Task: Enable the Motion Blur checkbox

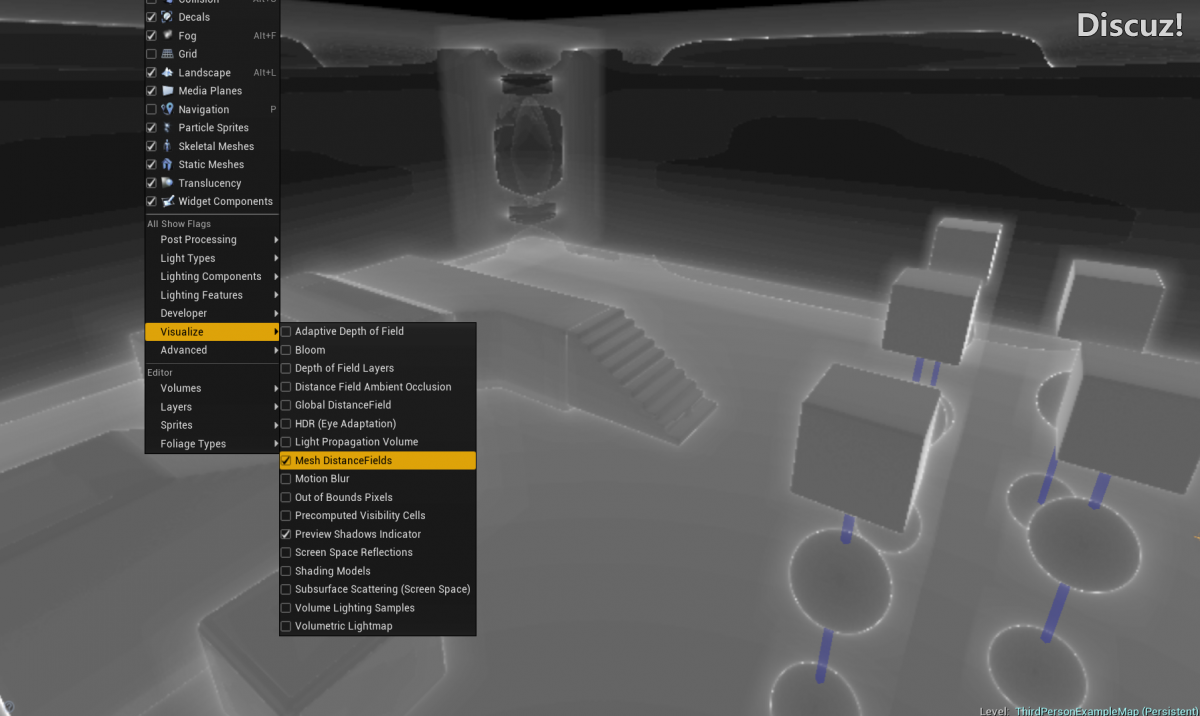Action: 286,479
